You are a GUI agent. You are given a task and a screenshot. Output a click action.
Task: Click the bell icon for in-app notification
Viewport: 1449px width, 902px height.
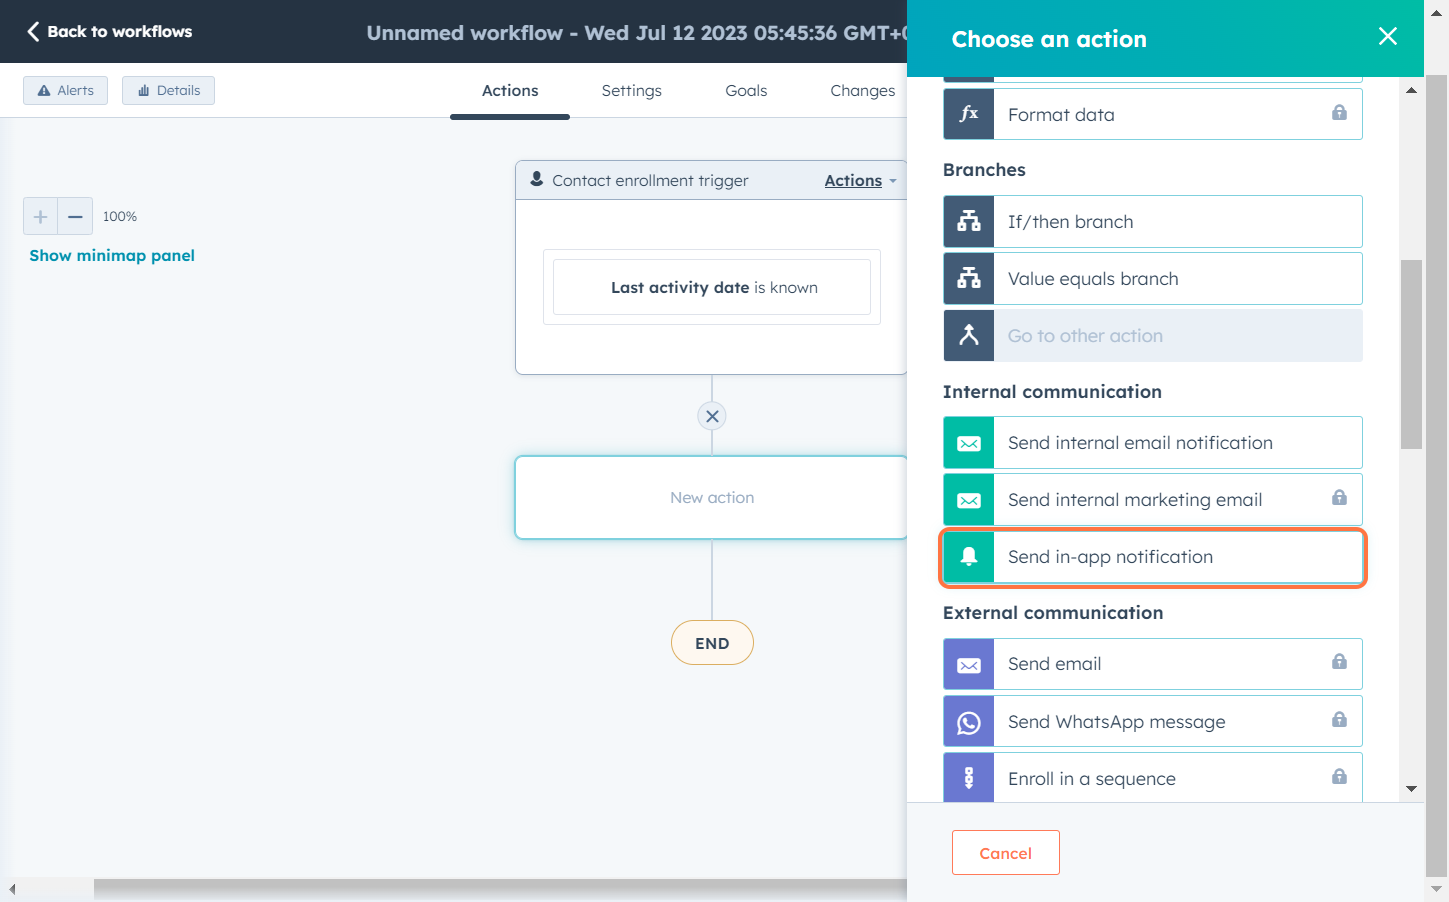[x=968, y=557]
